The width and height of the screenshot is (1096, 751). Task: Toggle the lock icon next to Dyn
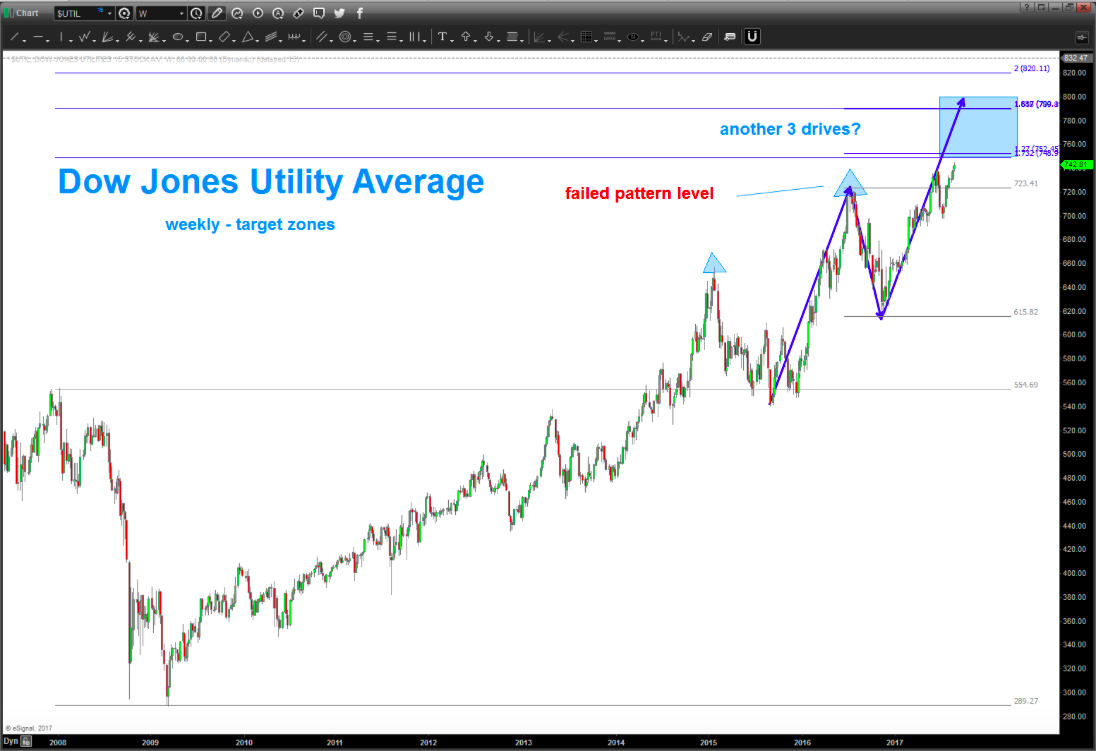[x=27, y=741]
